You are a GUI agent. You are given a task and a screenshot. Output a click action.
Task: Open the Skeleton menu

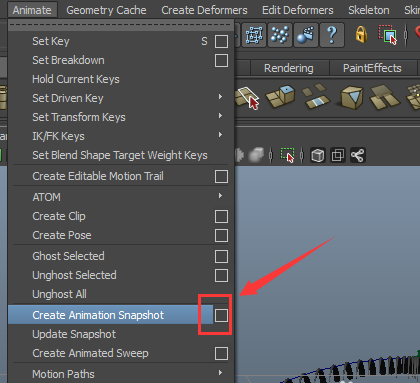point(369,10)
